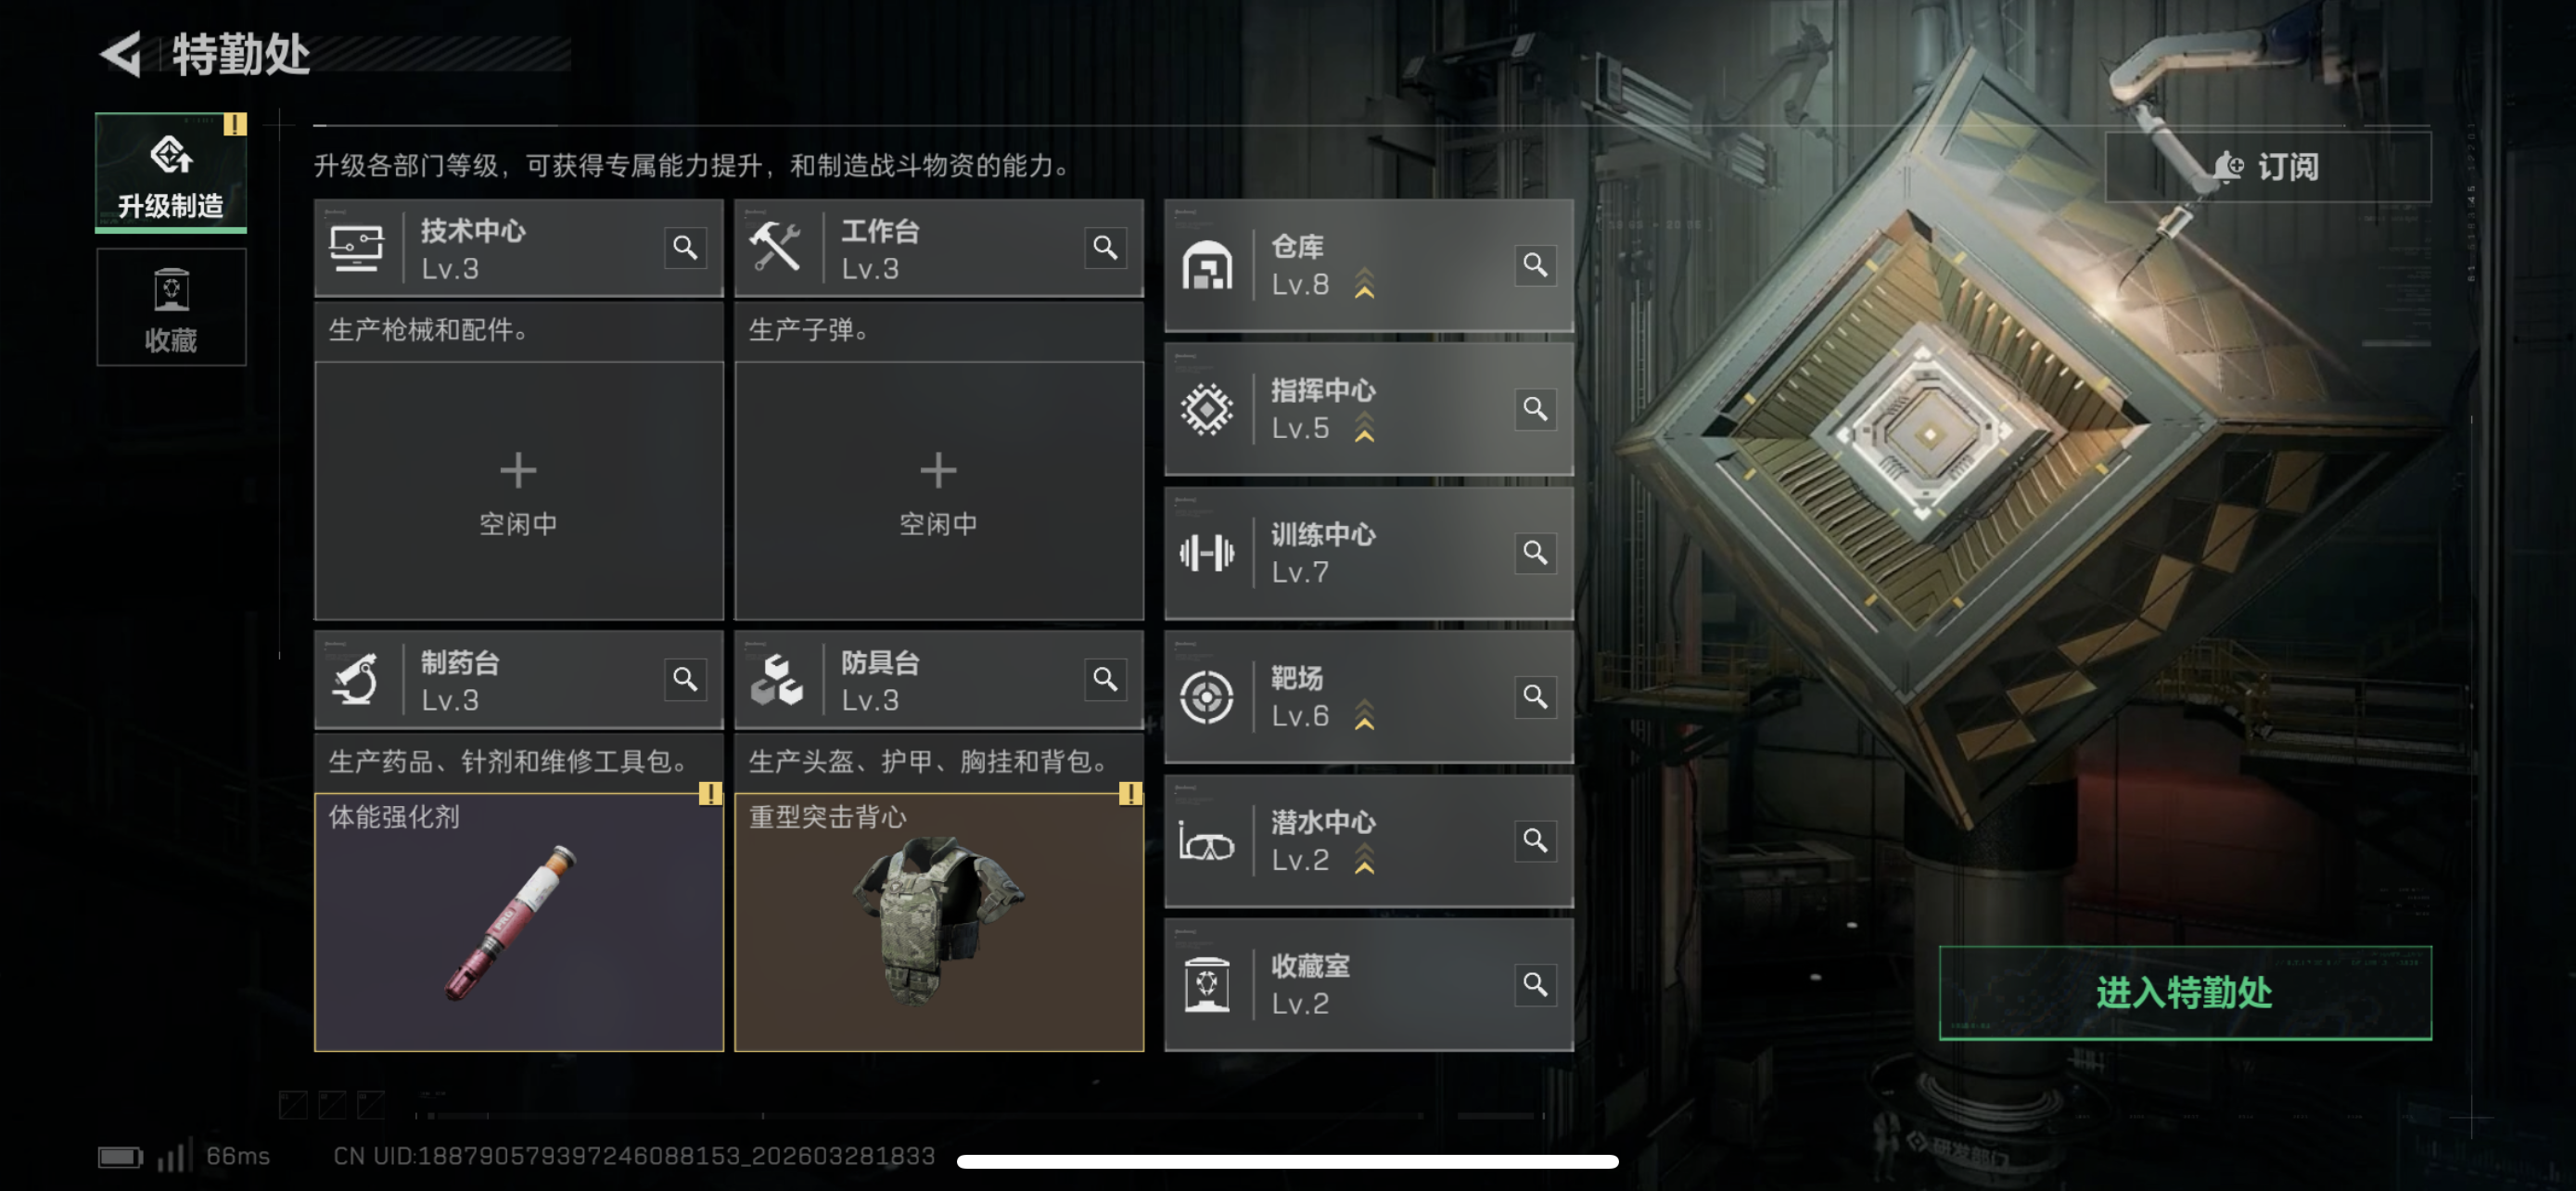2576x1191 pixels.
Task: Select the 升级制造 sidebar tab
Action: point(171,173)
